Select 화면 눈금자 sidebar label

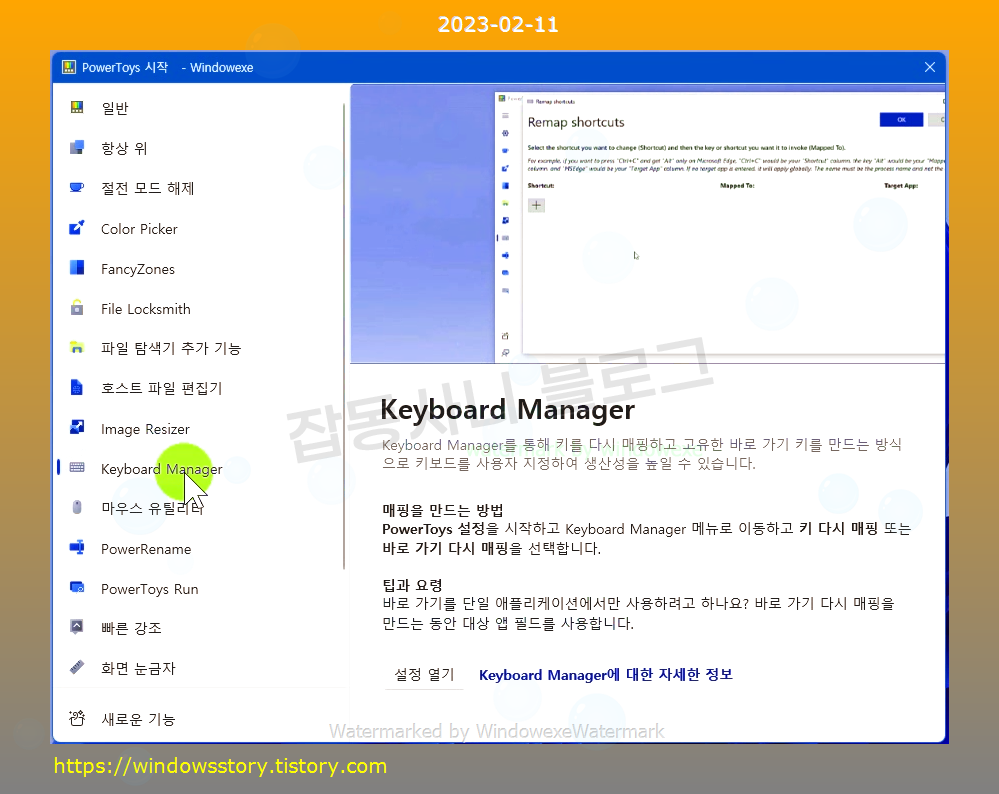click(138, 668)
